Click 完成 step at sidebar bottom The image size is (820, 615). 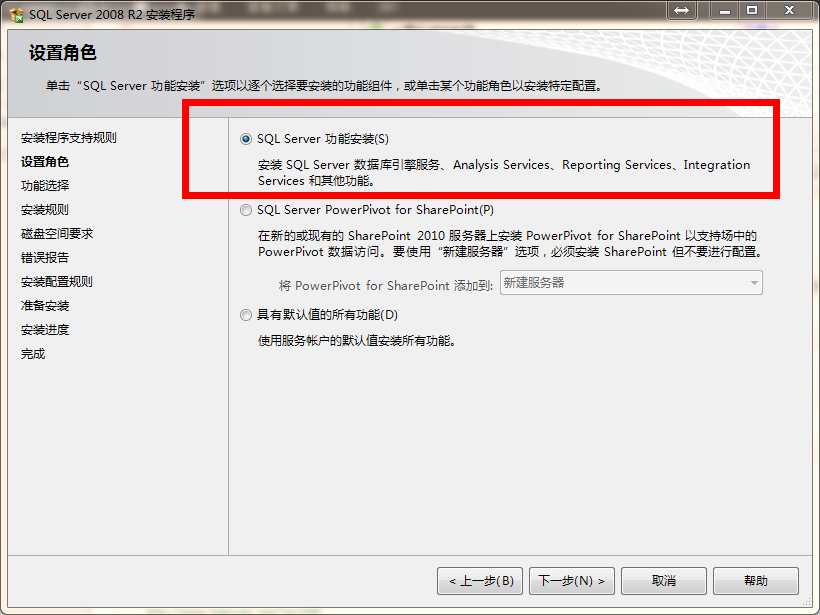[33, 354]
